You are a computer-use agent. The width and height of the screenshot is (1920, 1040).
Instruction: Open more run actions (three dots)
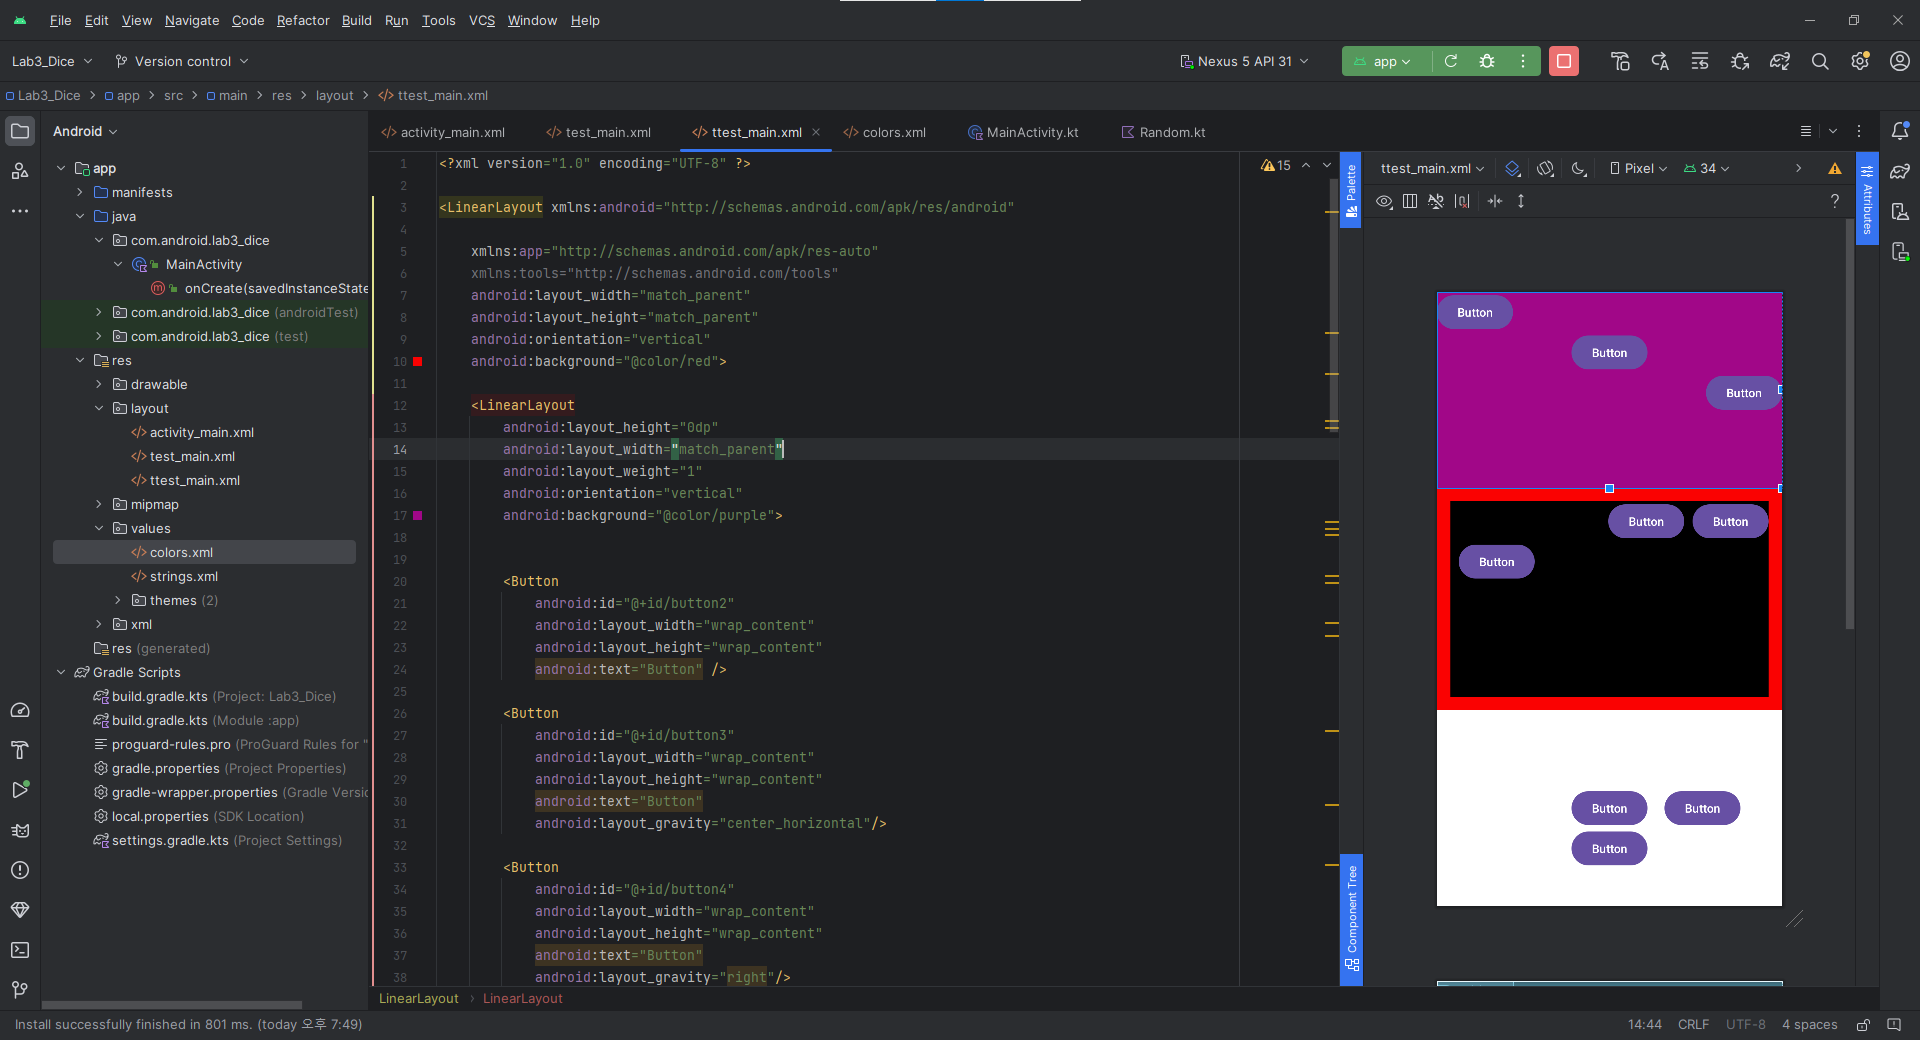point(1523,61)
